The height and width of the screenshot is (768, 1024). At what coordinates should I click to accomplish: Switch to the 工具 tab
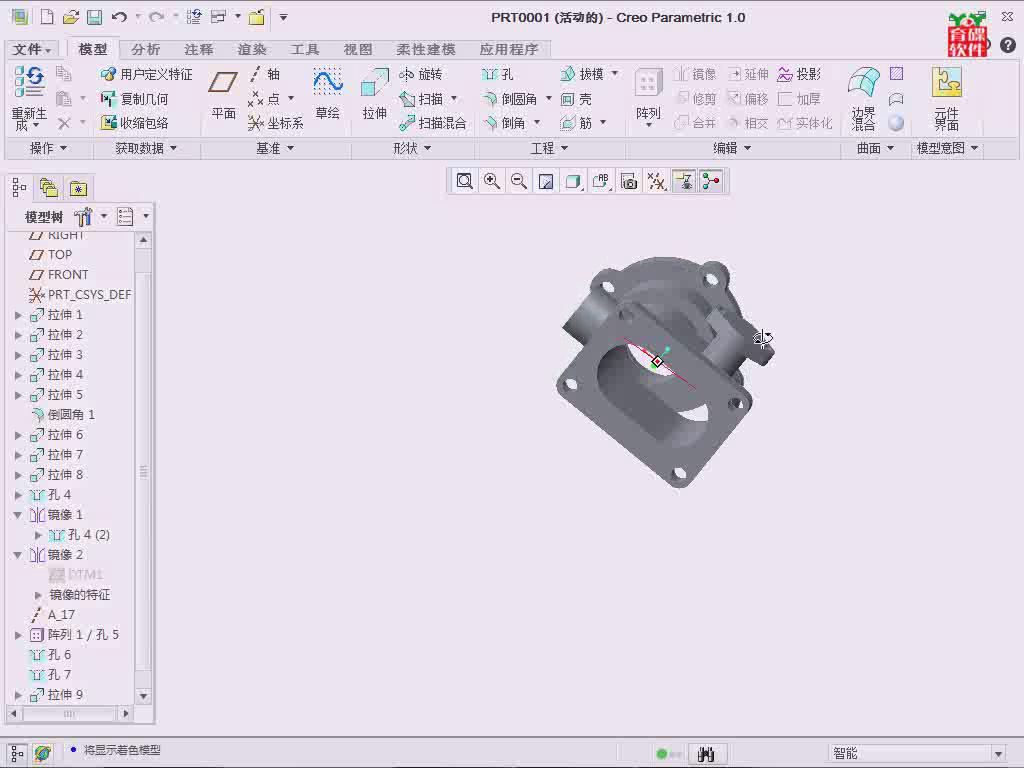click(304, 49)
